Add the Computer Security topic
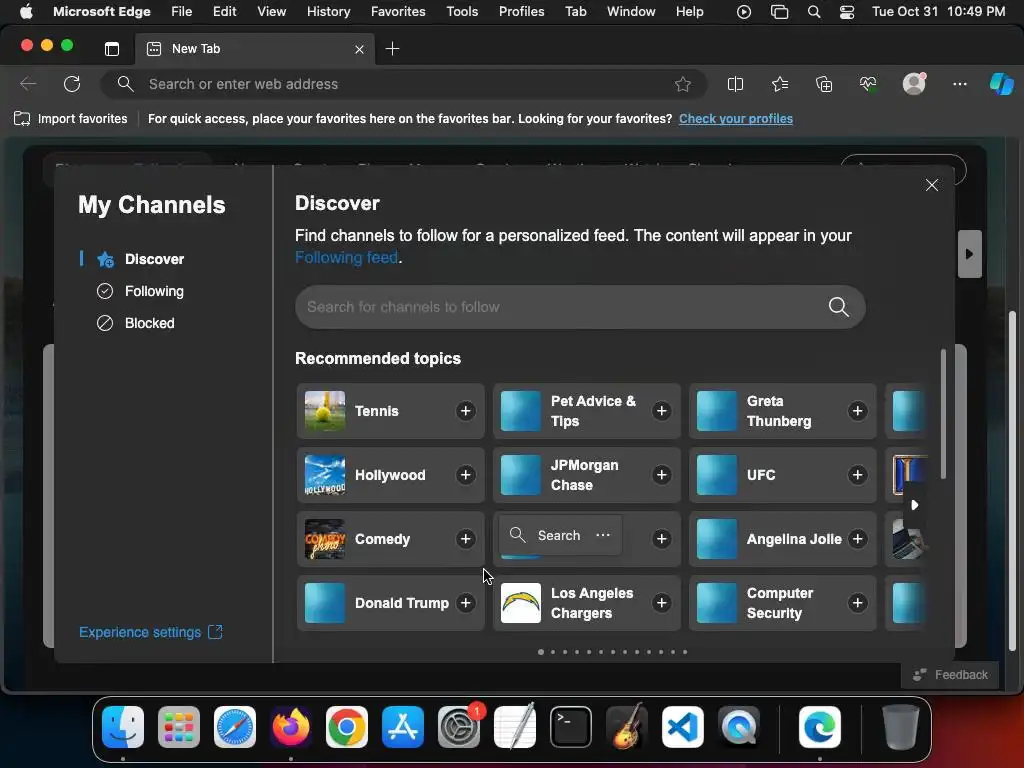 point(857,603)
